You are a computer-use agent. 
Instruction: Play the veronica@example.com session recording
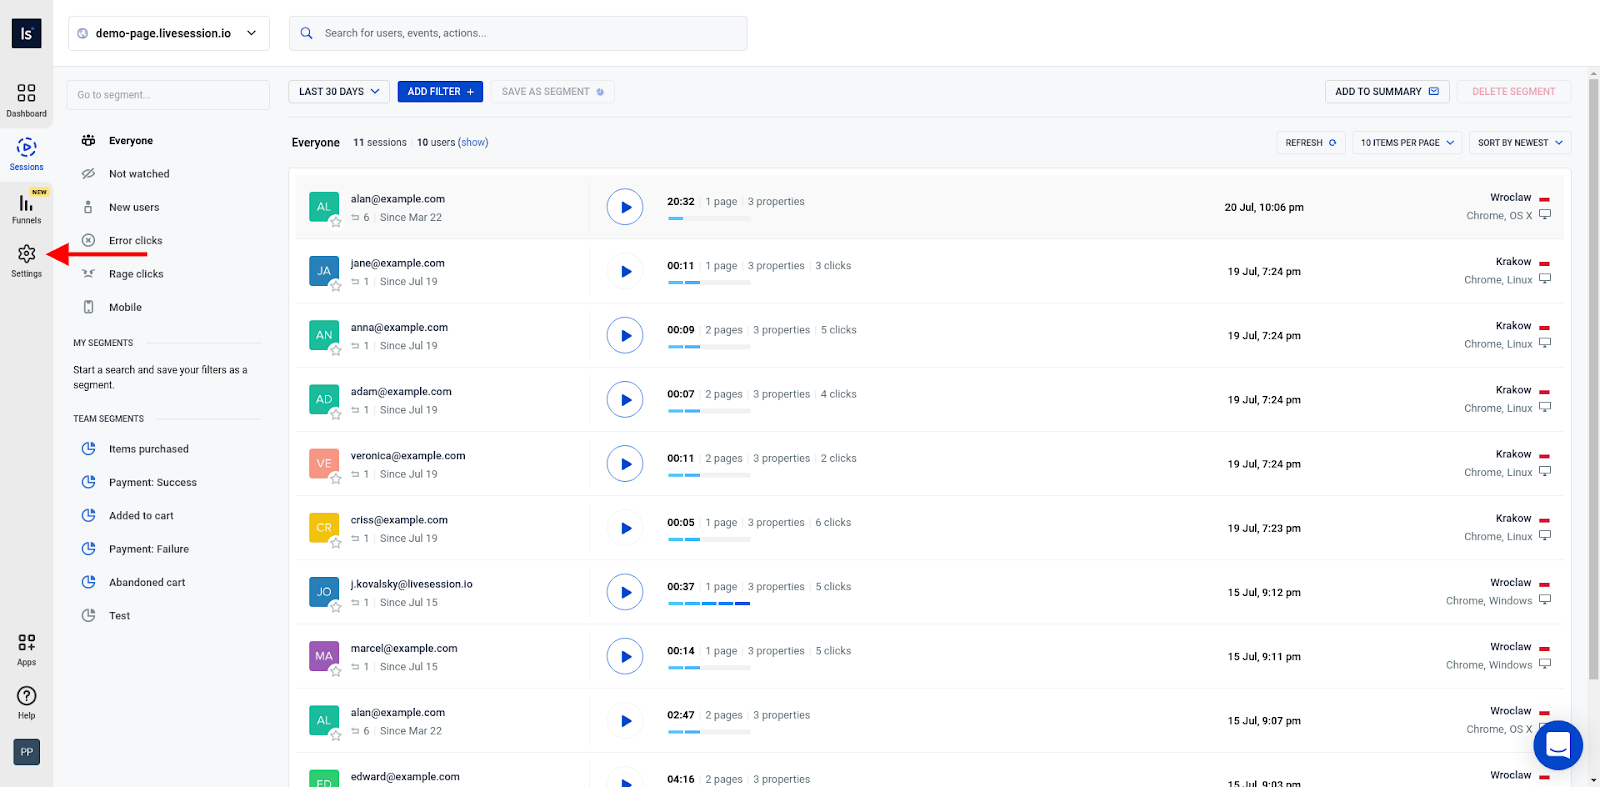click(x=625, y=464)
